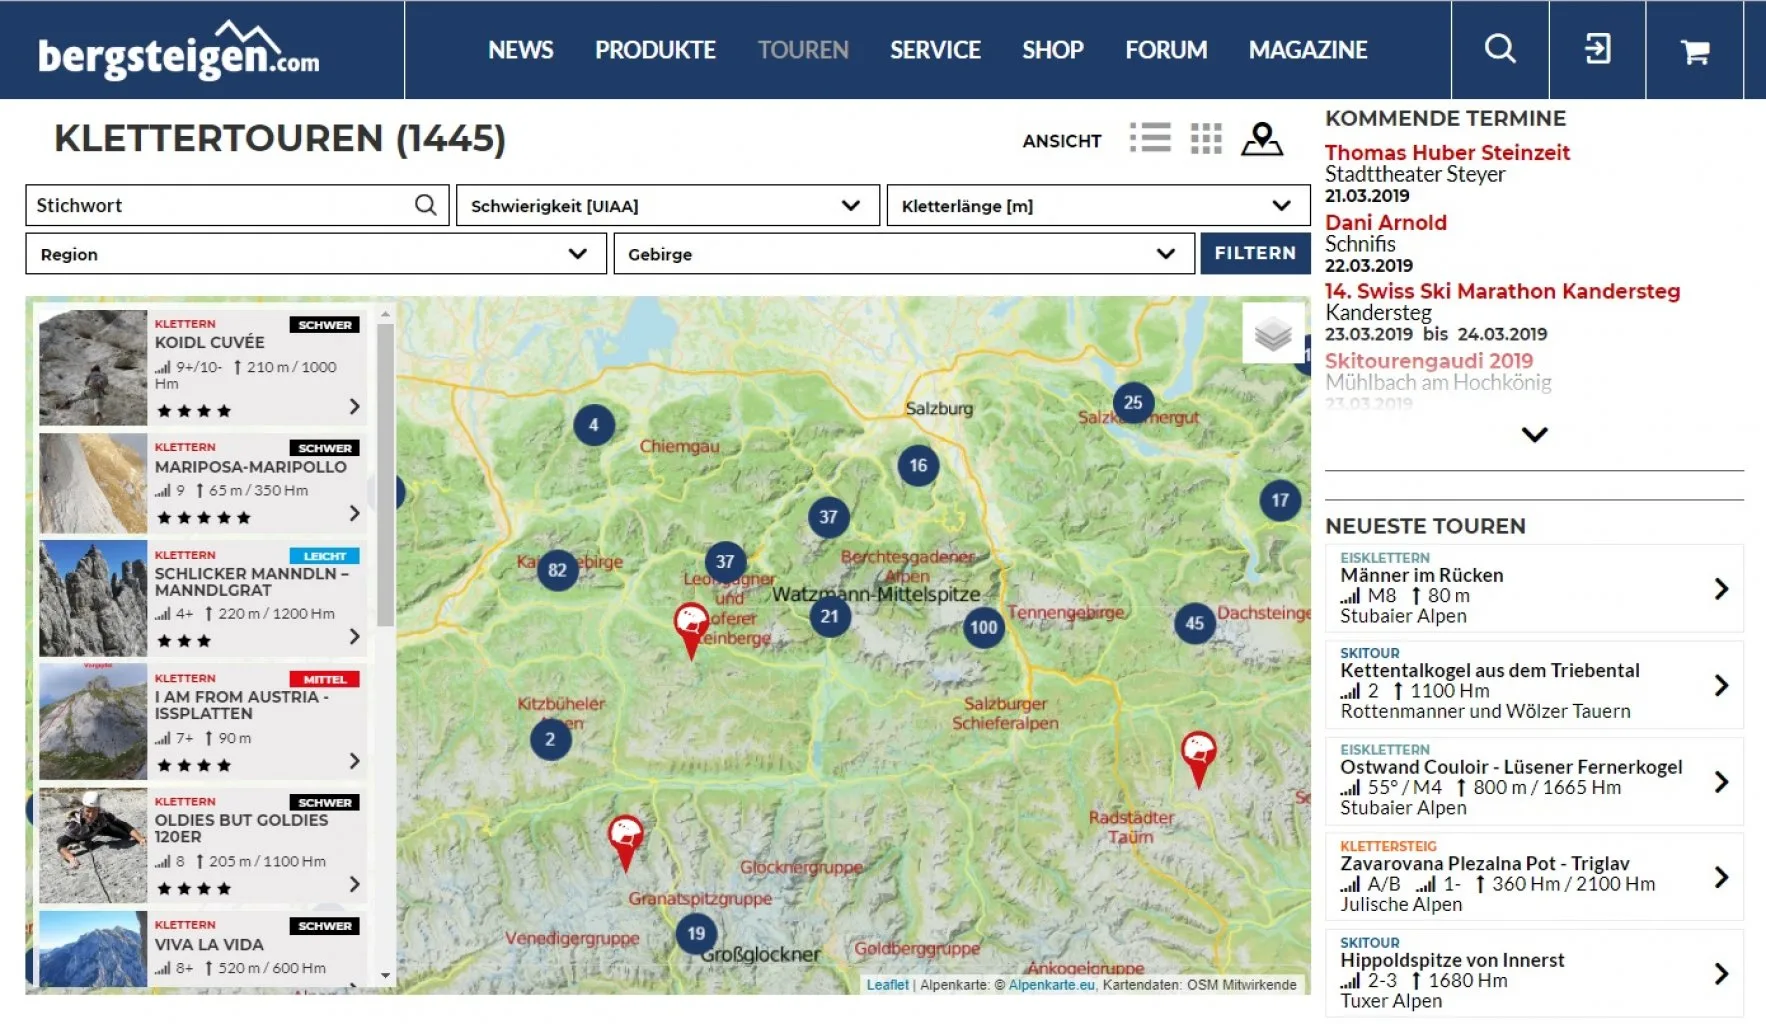Expand the Region dropdown

tap(315, 254)
